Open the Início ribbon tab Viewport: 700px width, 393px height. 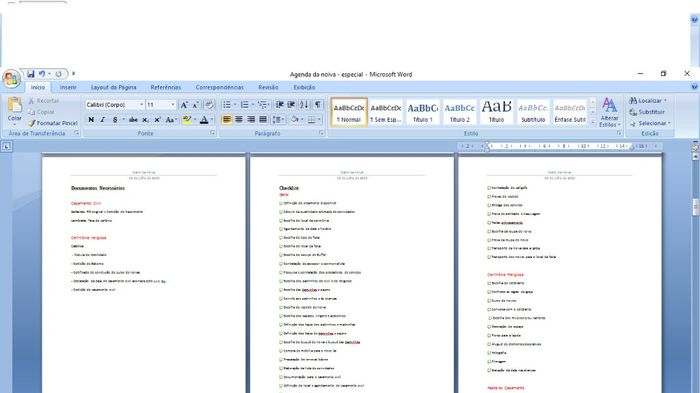click(x=38, y=88)
